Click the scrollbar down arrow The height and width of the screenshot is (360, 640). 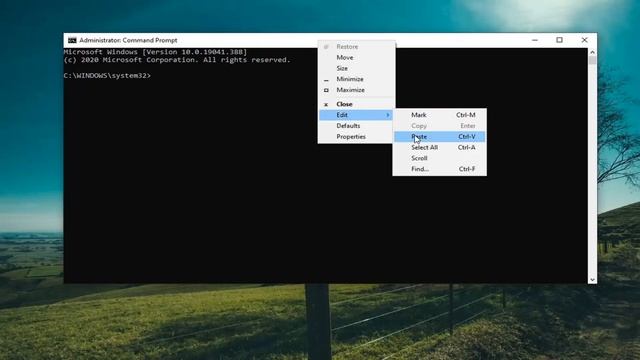click(x=592, y=280)
